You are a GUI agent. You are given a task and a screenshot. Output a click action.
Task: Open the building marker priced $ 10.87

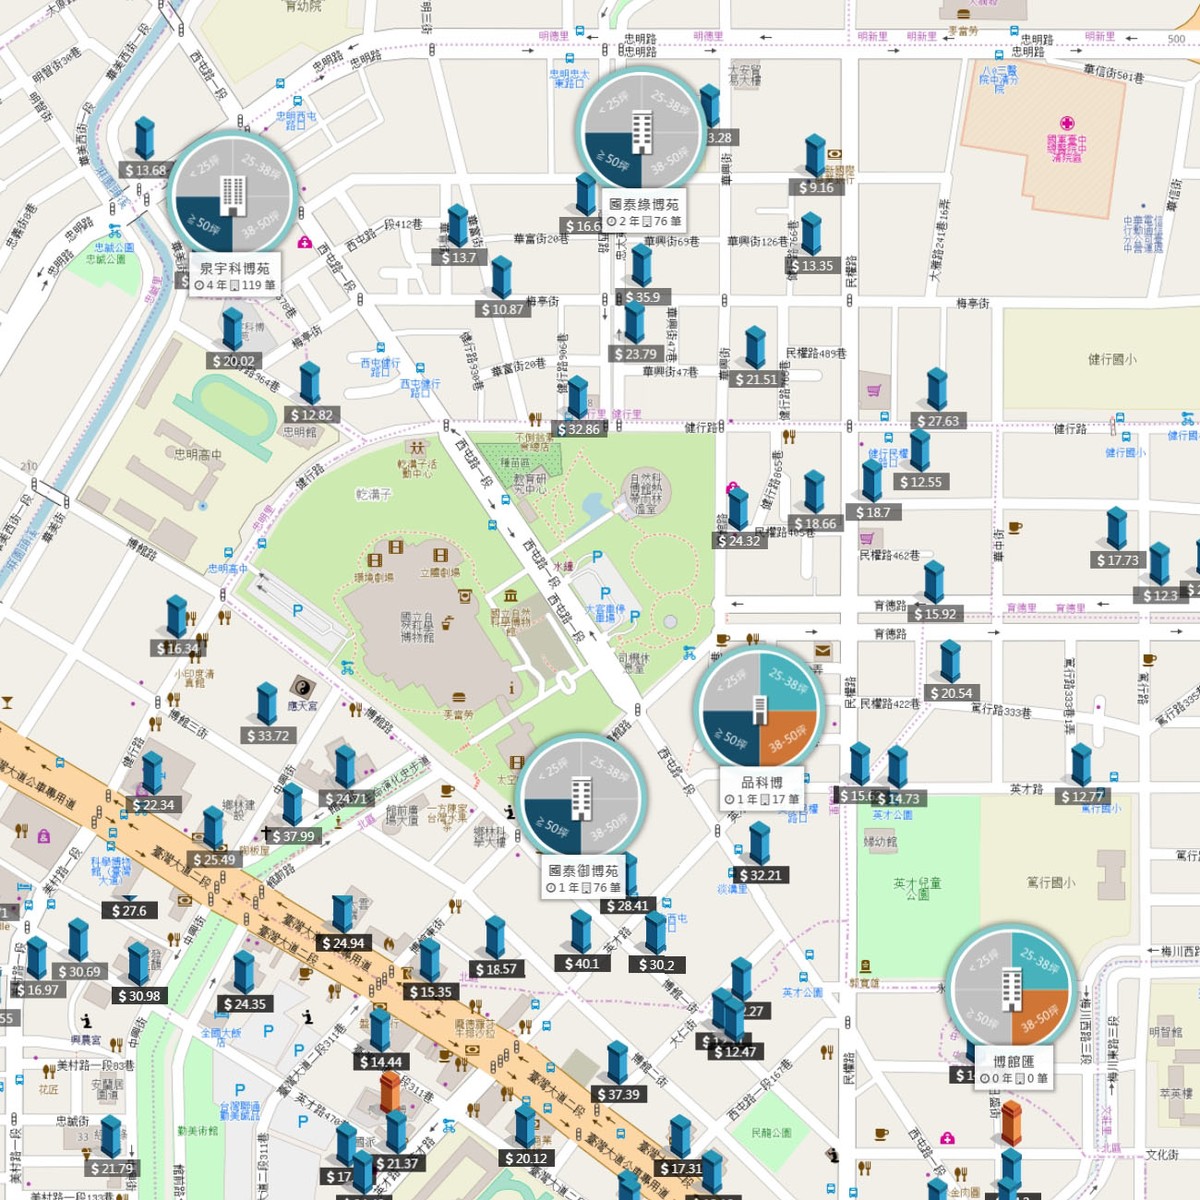click(x=501, y=278)
